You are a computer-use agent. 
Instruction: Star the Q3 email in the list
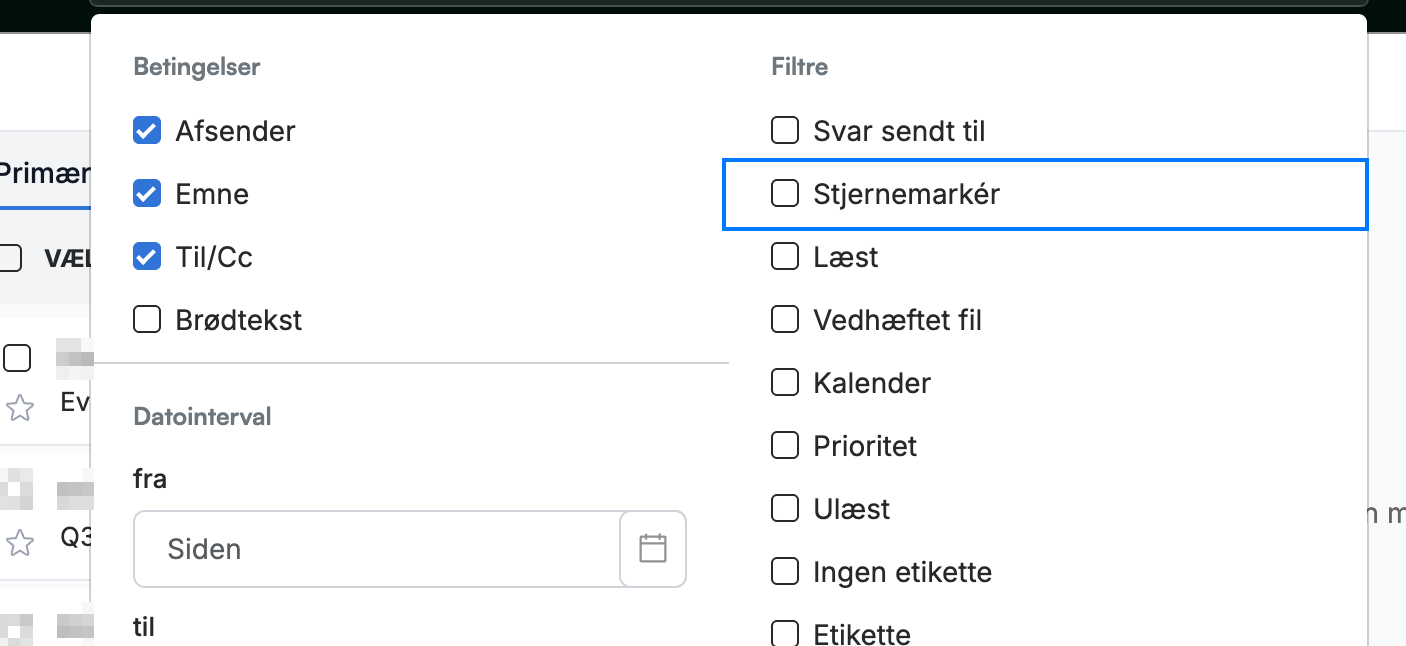pyautogui.click(x=20, y=543)
